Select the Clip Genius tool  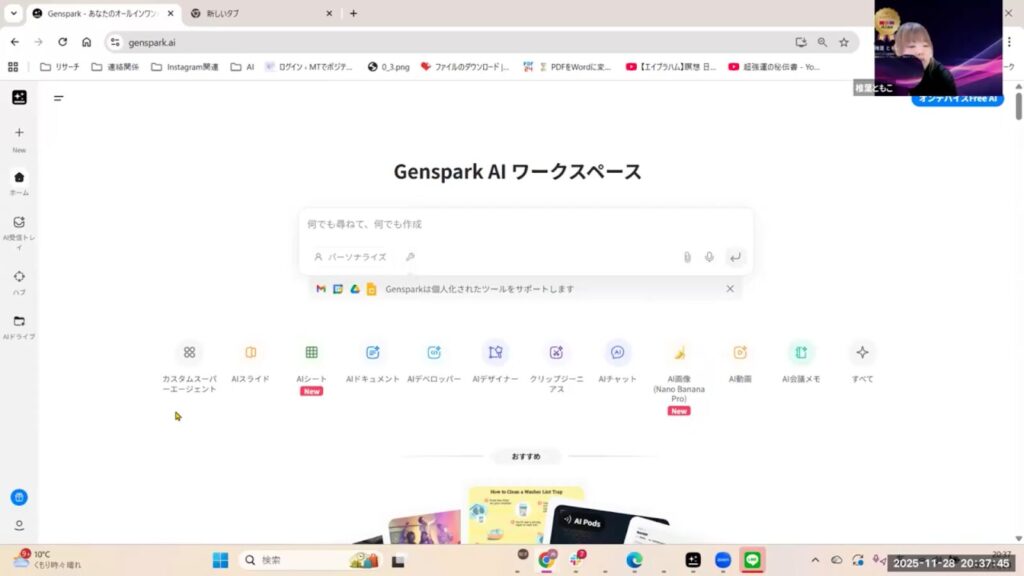click(x=556, y=353)
